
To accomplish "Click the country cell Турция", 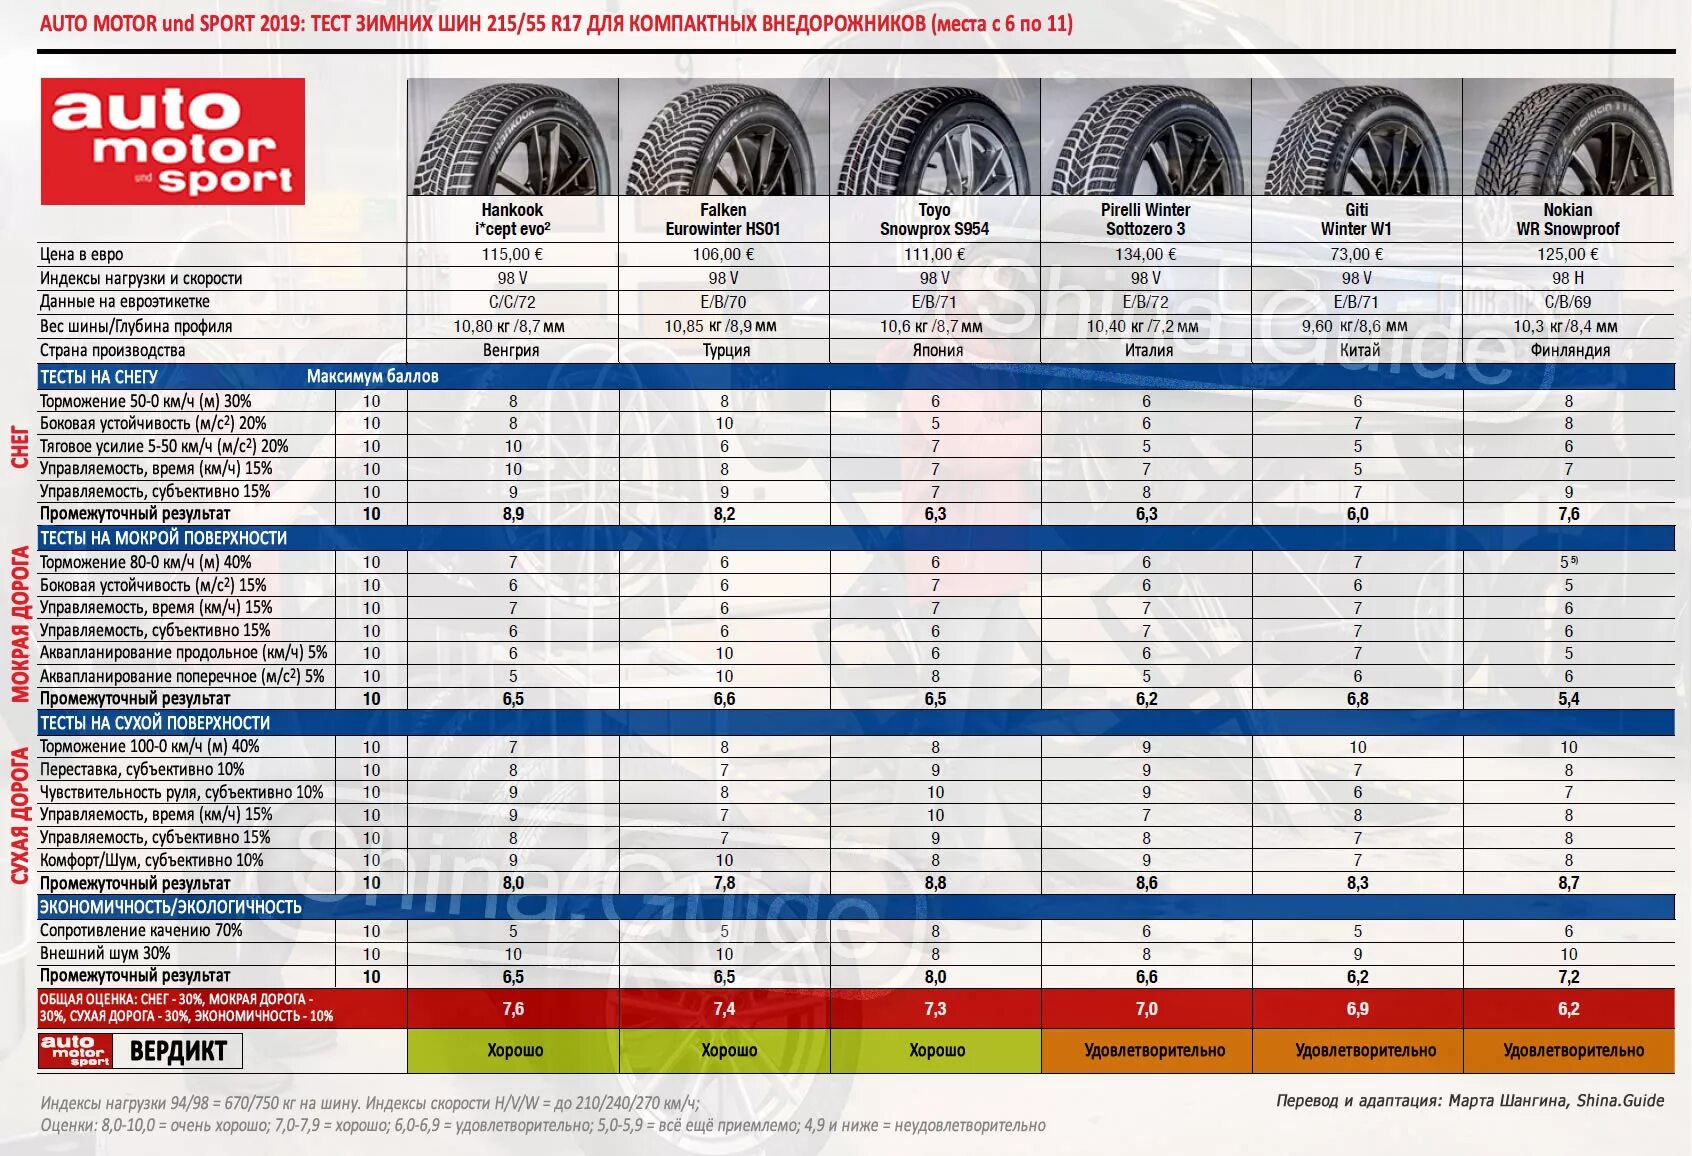I will pyautogui.click(x=726, y=351).
